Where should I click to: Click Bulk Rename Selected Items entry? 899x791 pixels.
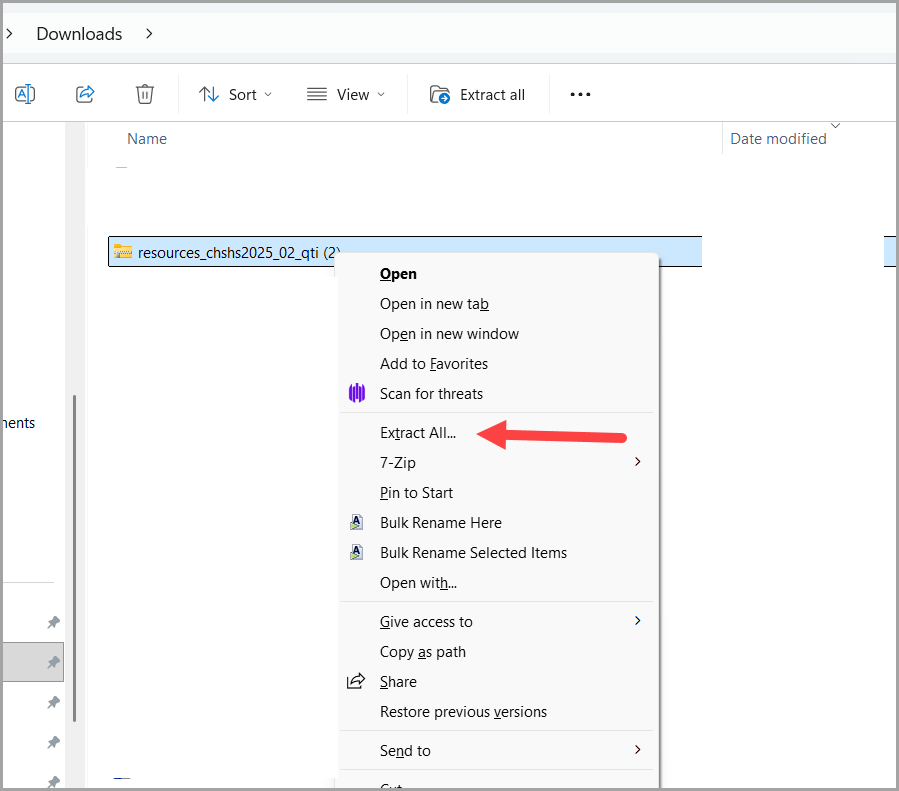[472, 553]
